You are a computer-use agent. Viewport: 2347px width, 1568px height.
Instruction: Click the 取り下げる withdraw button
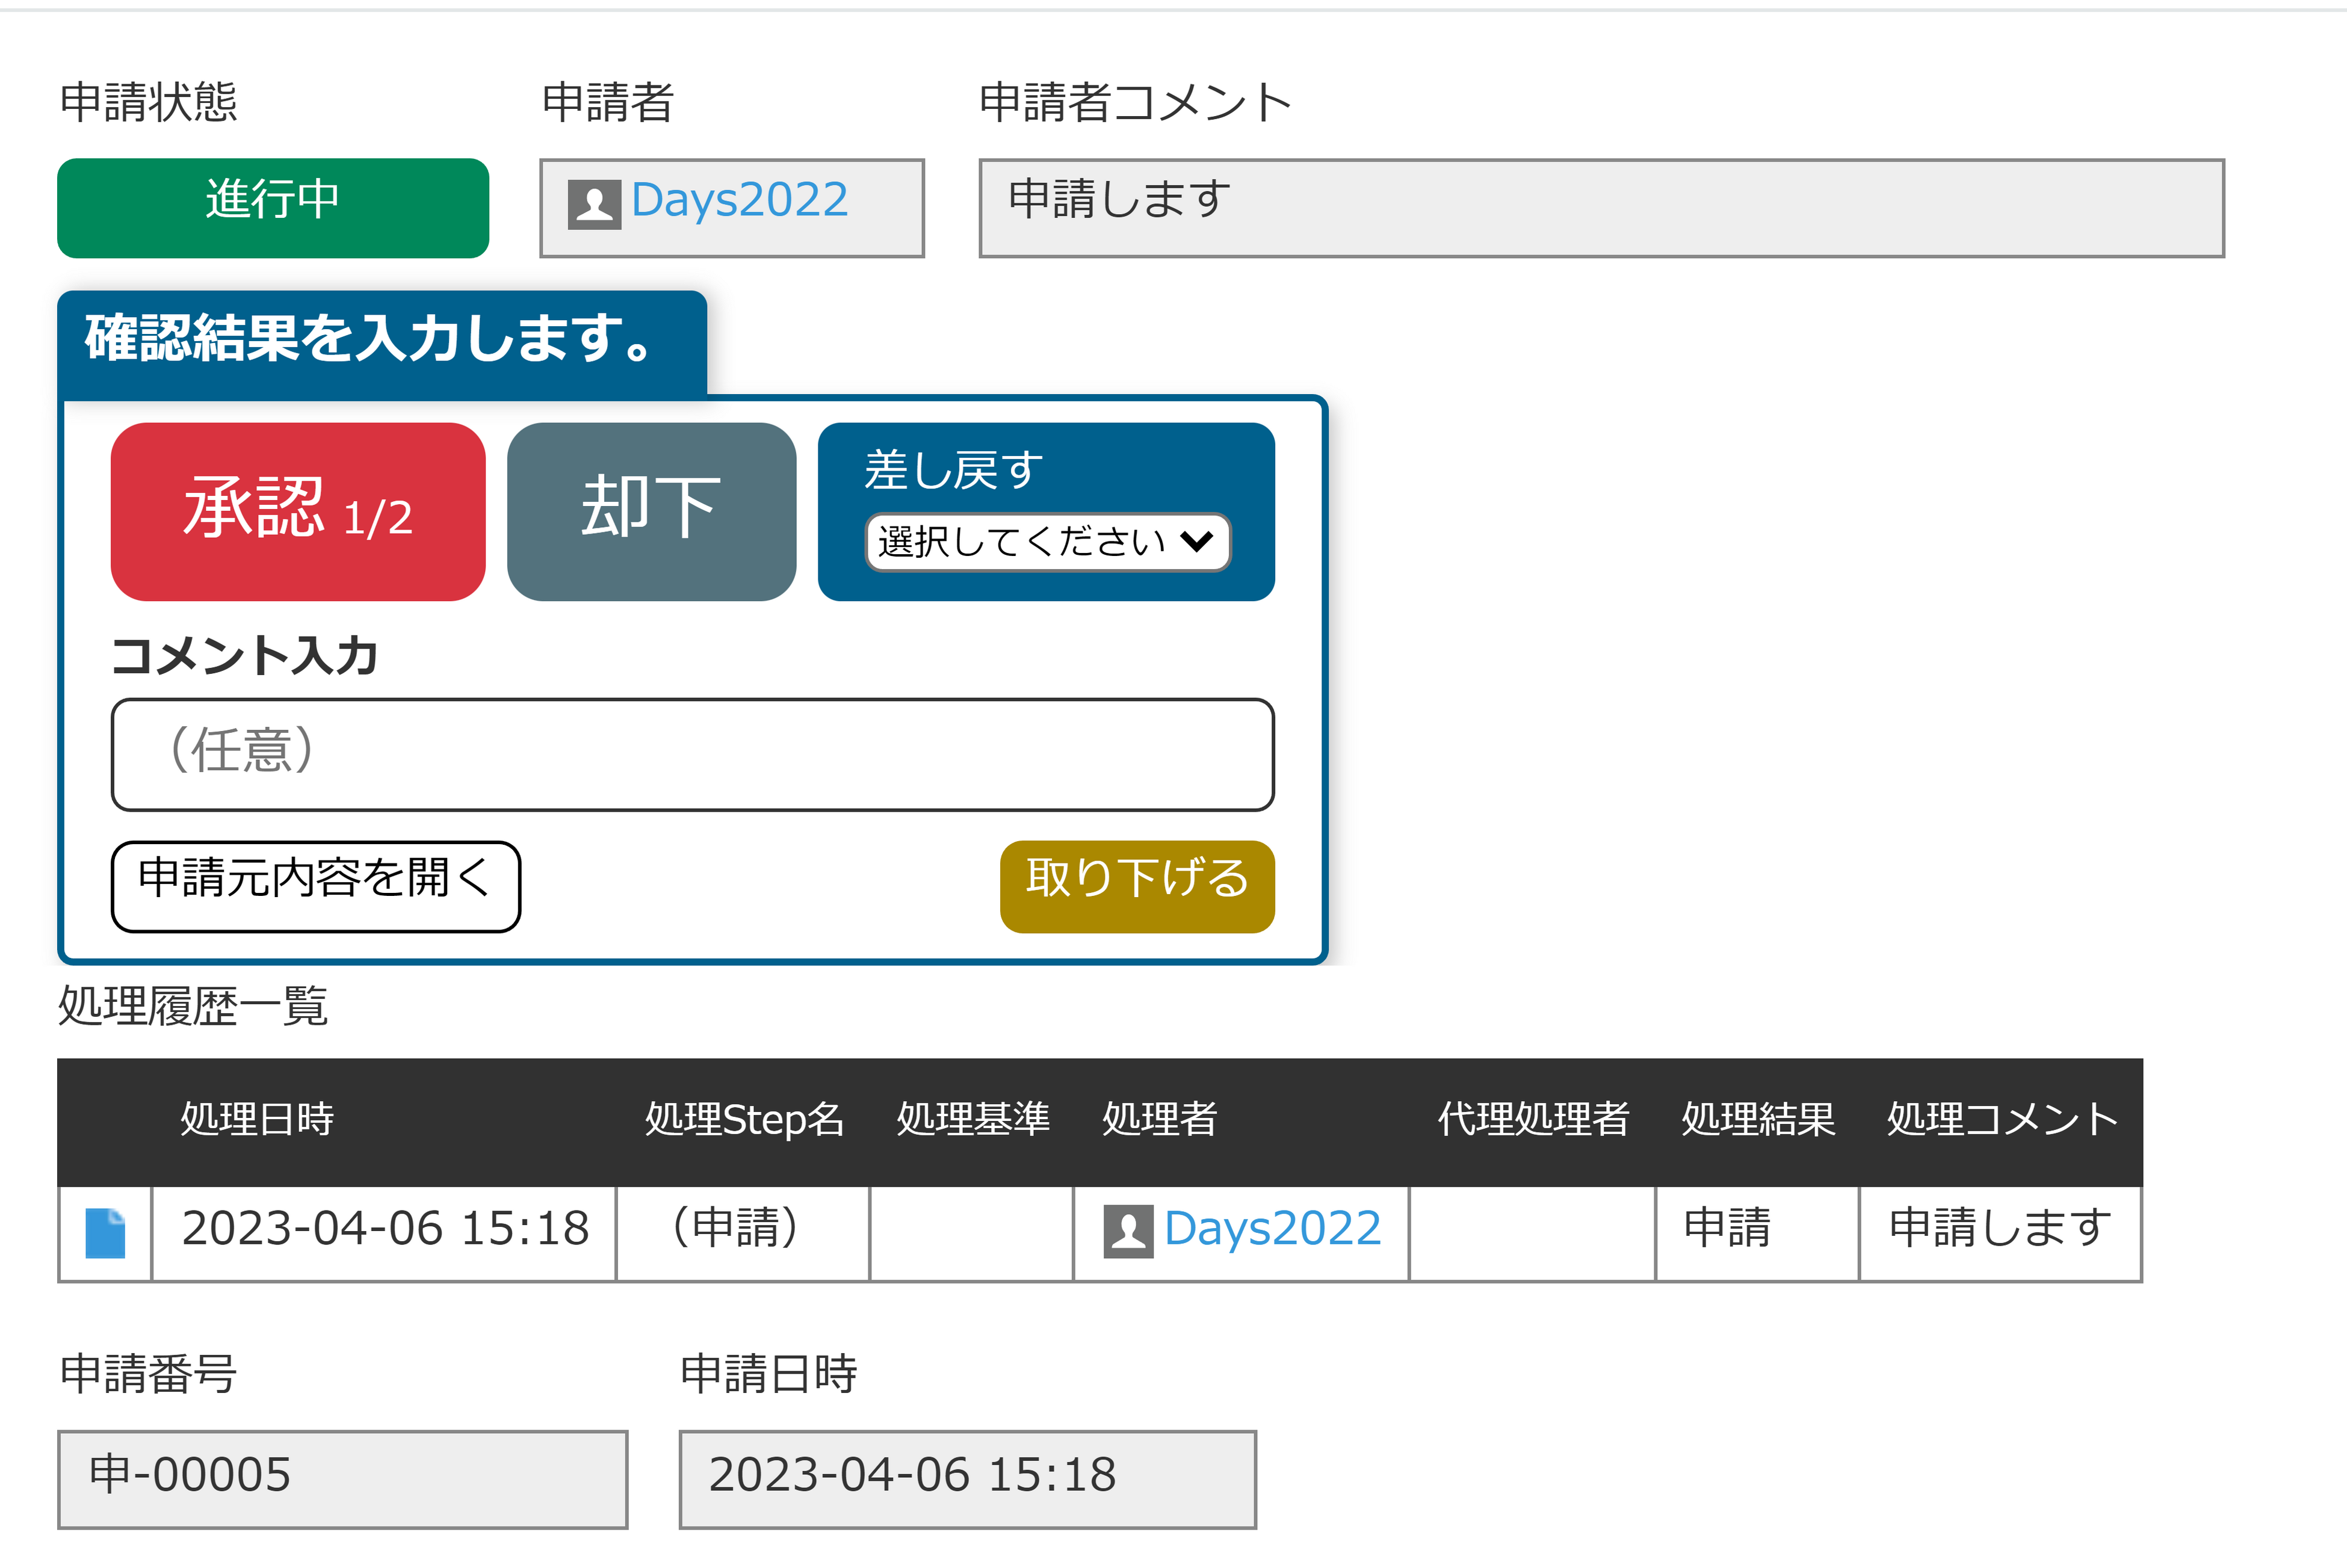point(1136,886)
